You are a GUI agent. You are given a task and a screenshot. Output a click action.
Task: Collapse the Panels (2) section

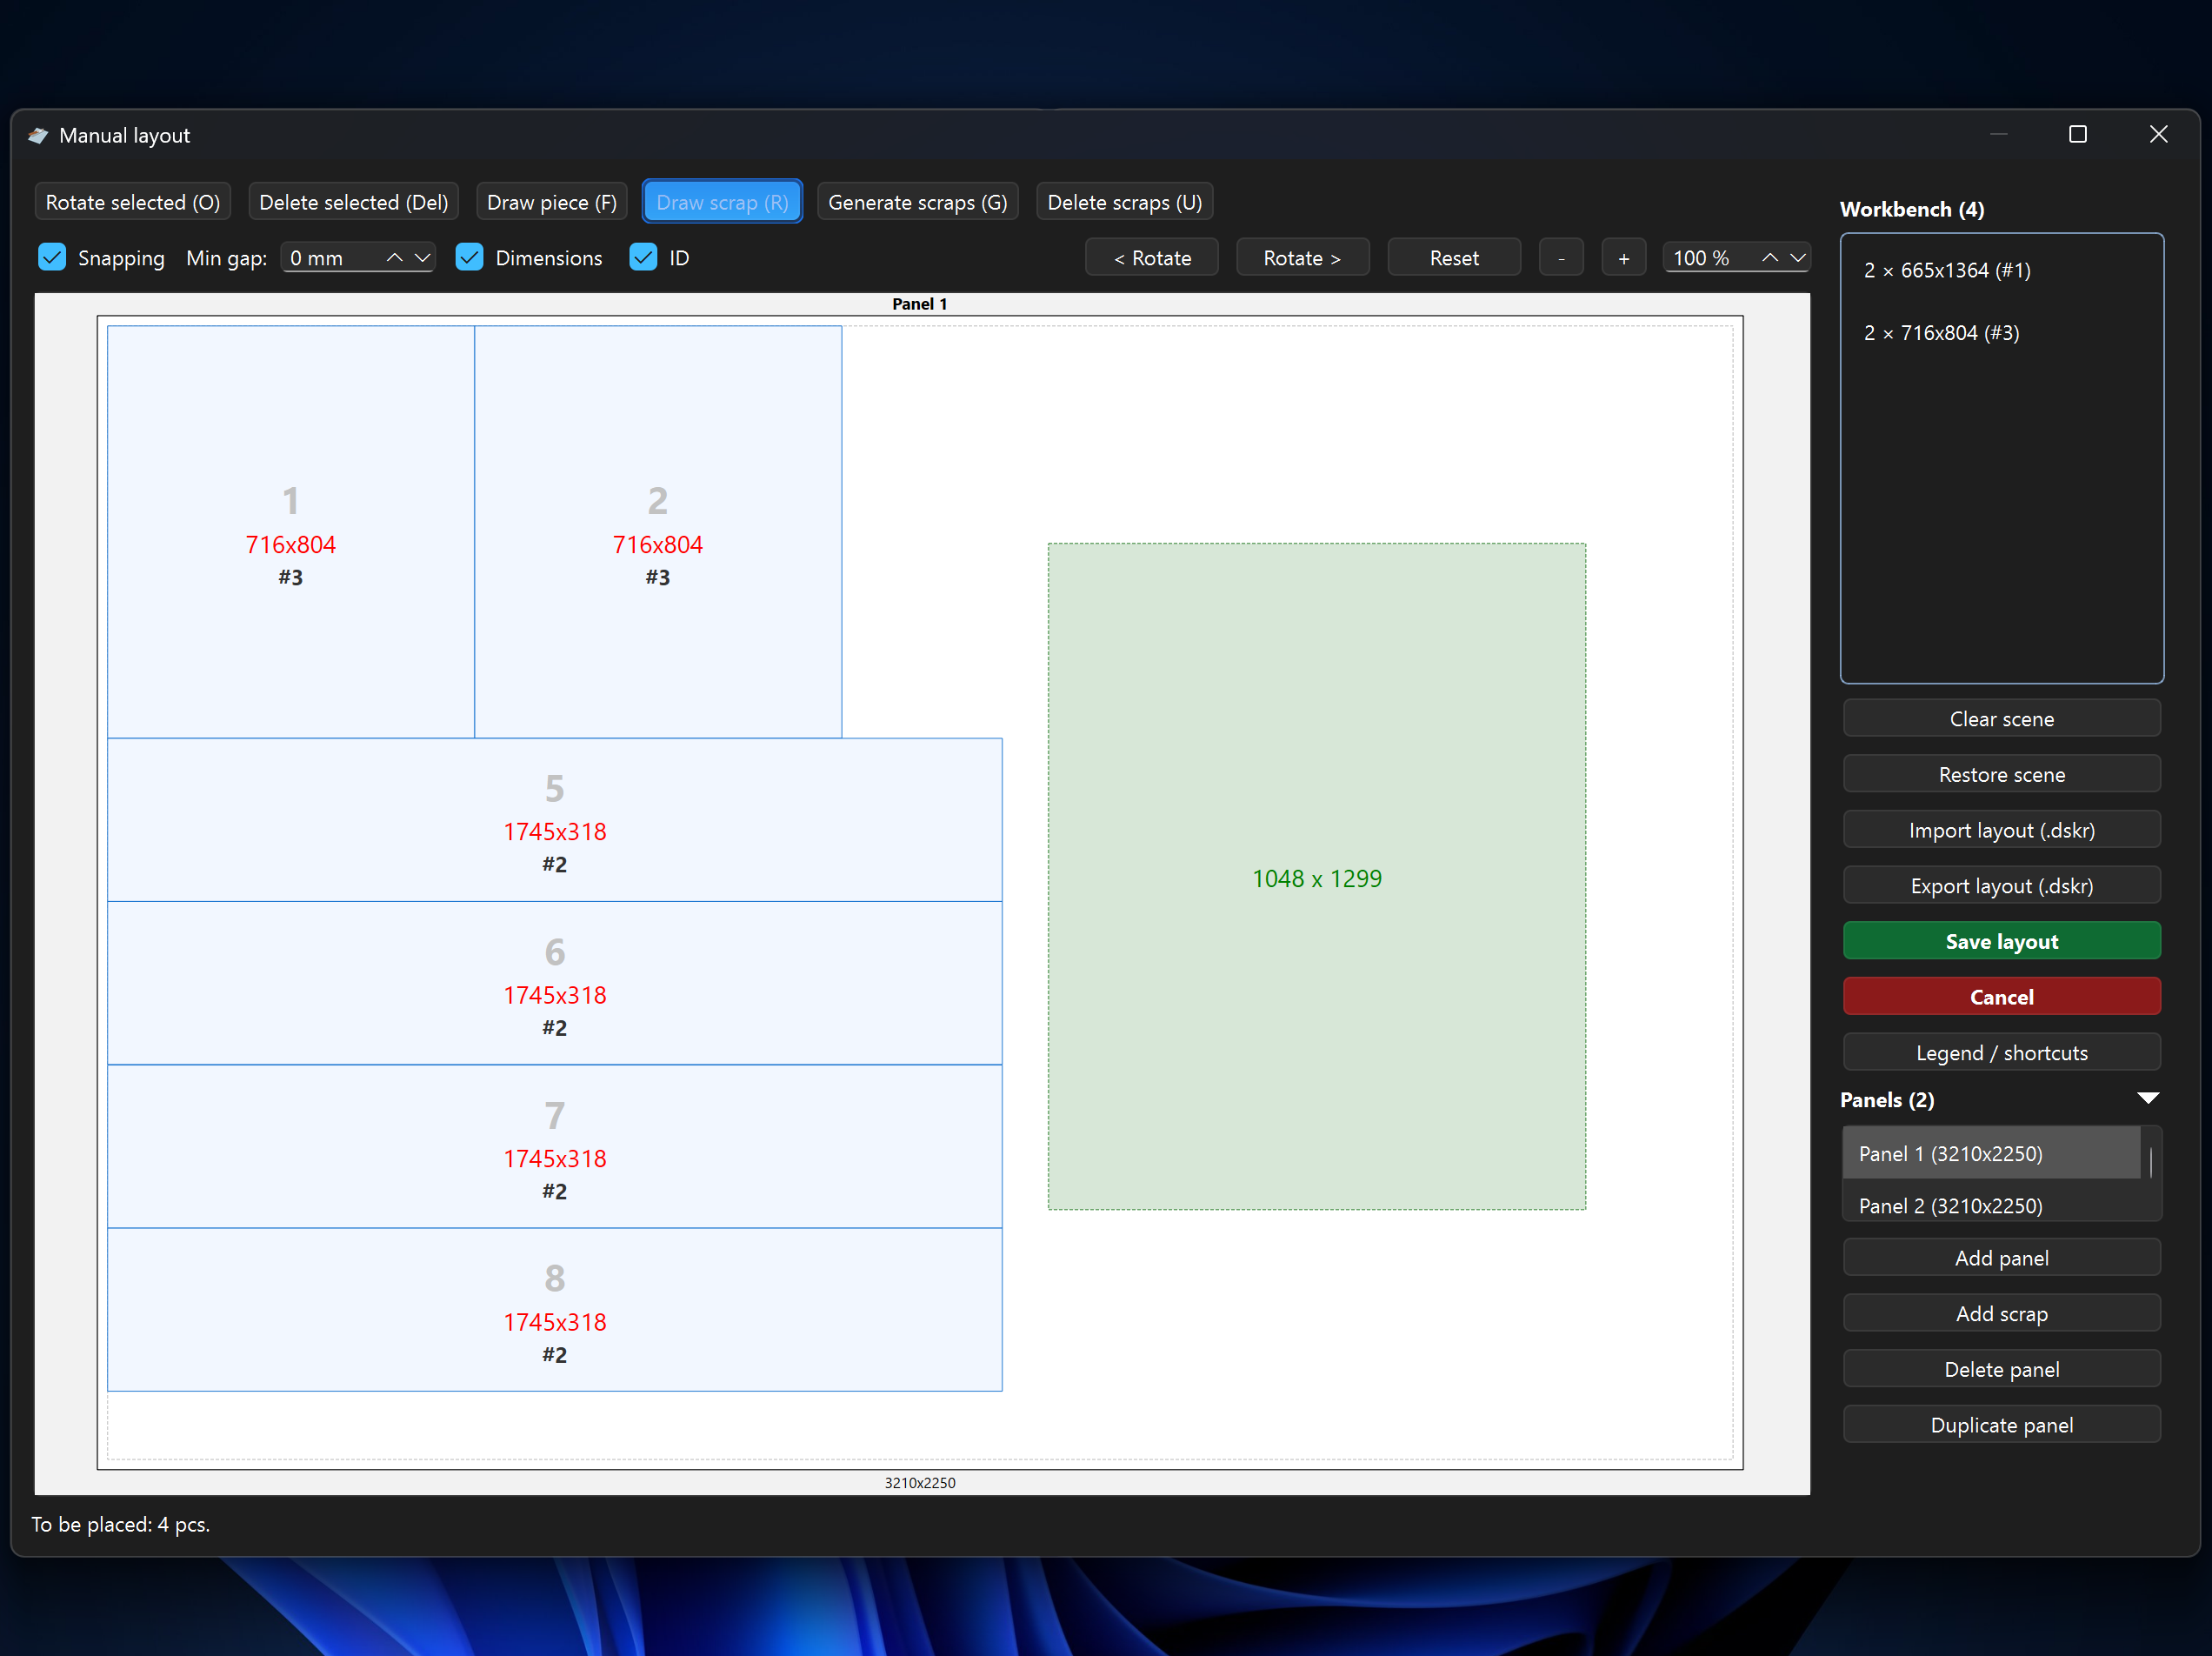(2147, 1098)
